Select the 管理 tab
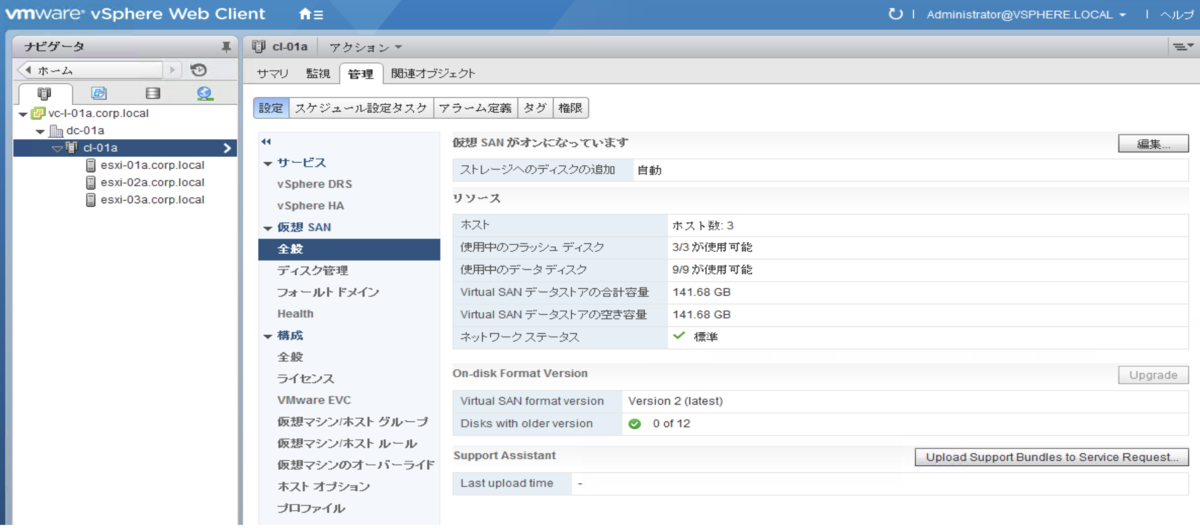This screenshot has width=1200, height=528. tap(361, 74)
